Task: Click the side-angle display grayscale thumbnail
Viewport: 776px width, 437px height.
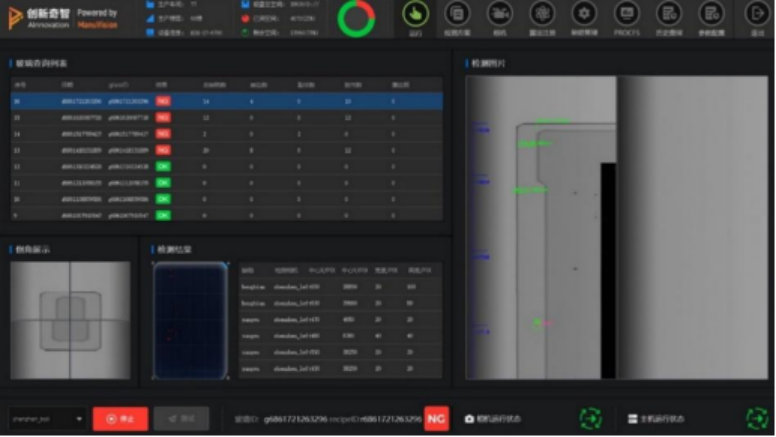Action: click(70, 321)
